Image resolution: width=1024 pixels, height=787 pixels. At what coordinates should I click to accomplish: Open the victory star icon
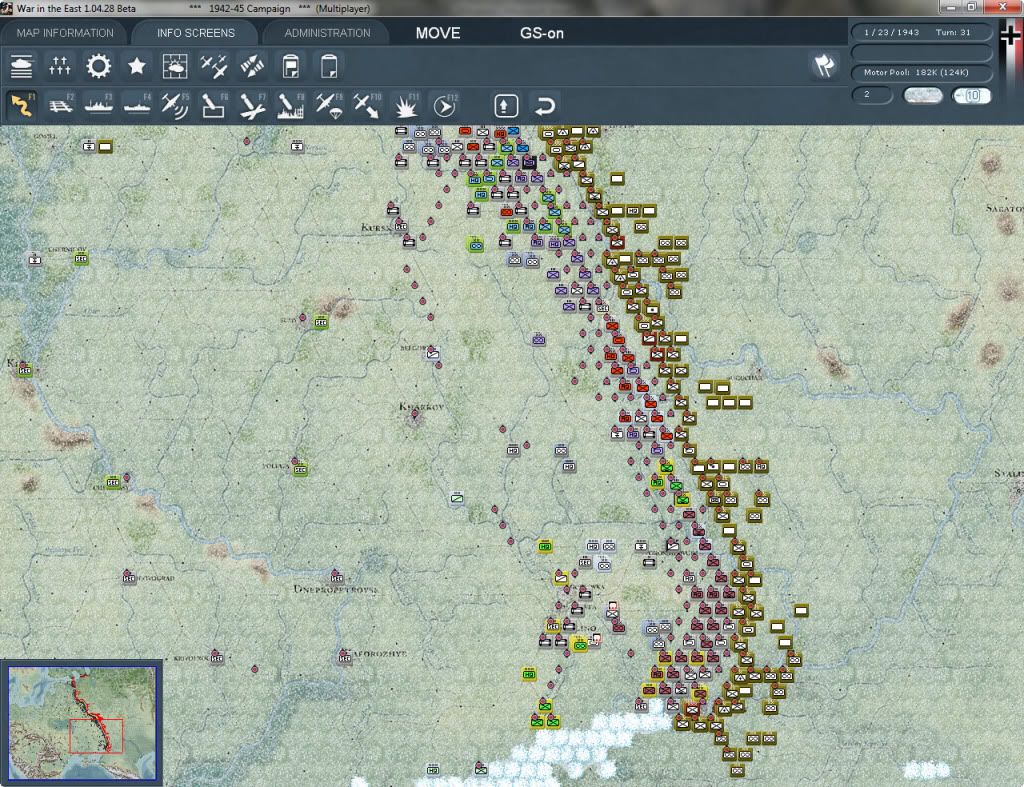(136, 67)
